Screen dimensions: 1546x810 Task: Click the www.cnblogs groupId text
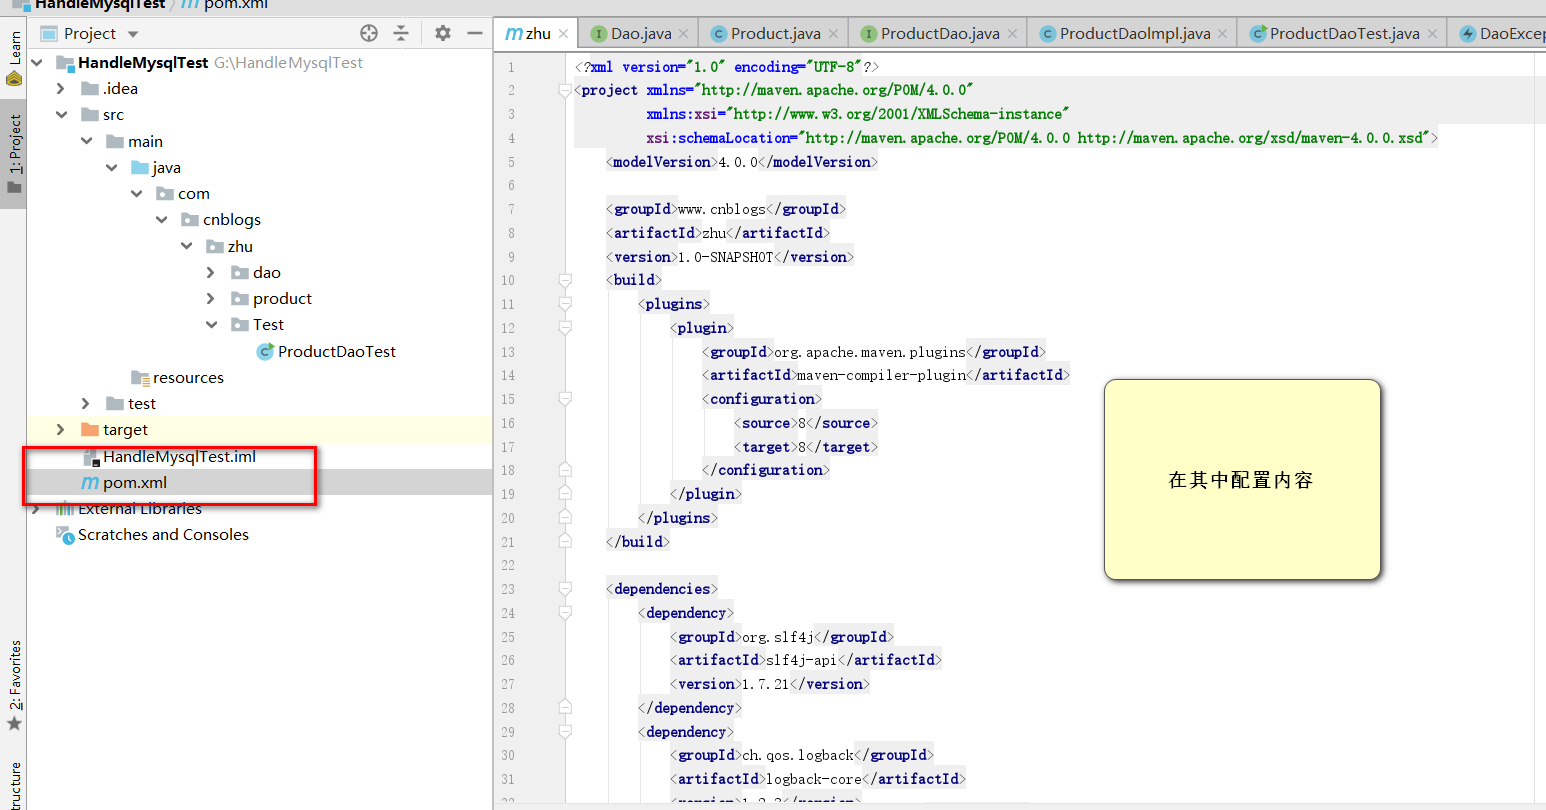(x=721, y=209)
